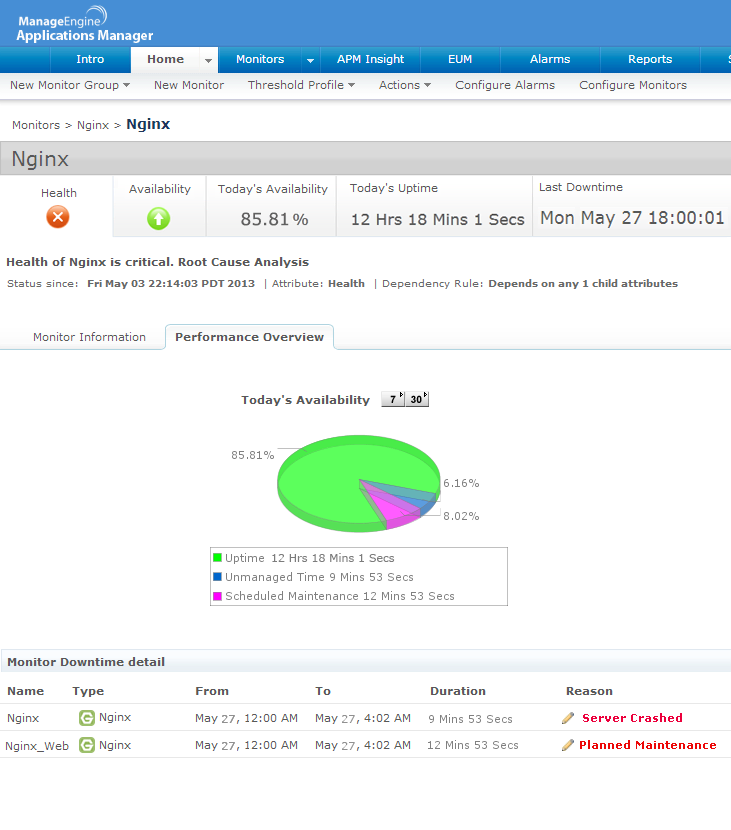Select the Performance Overview tab

pyautogui.click(x=249, y=337)
